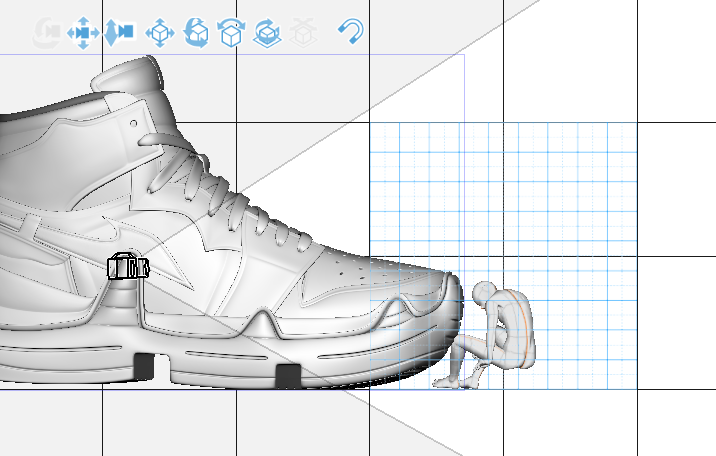Screen dimensions: 716x456
Task: Select the free-rotate object cube icon
Action: pyautogui.click(x=196, y=33)
